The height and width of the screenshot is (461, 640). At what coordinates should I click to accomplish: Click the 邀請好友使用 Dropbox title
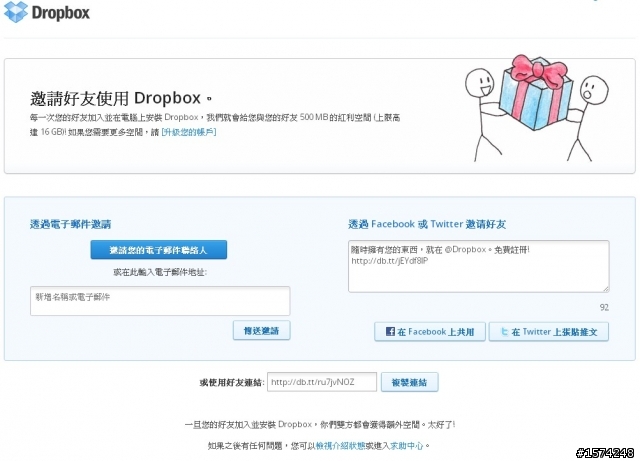pos(121,98)
